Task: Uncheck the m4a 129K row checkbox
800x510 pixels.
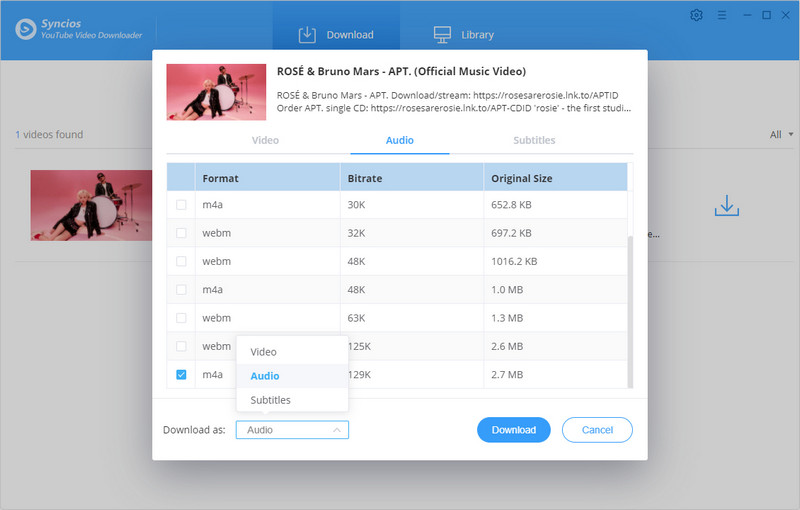Action: click(181, 374)
